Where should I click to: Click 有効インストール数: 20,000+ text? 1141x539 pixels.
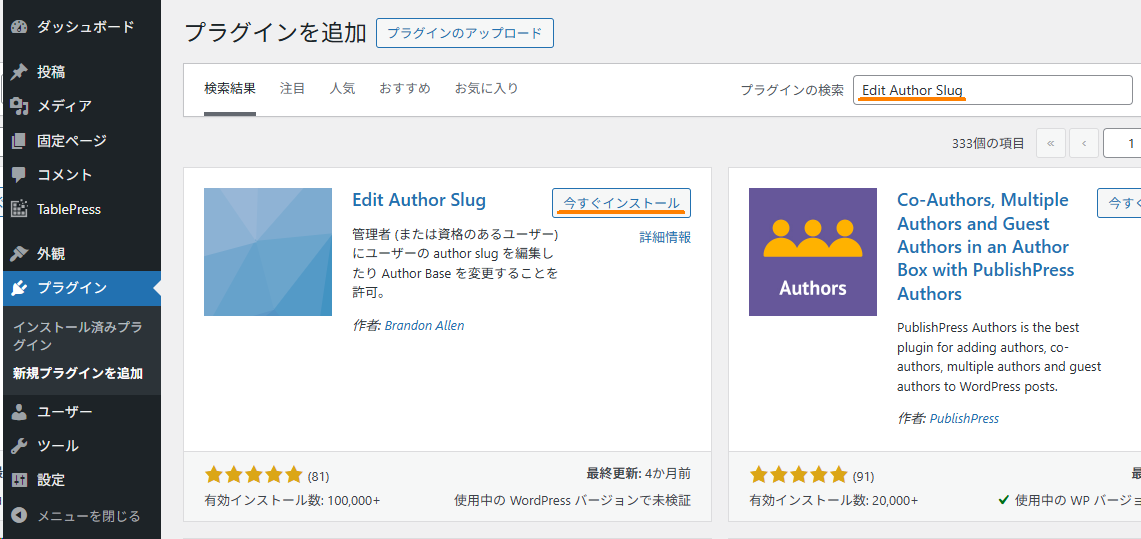coord(834,500)
